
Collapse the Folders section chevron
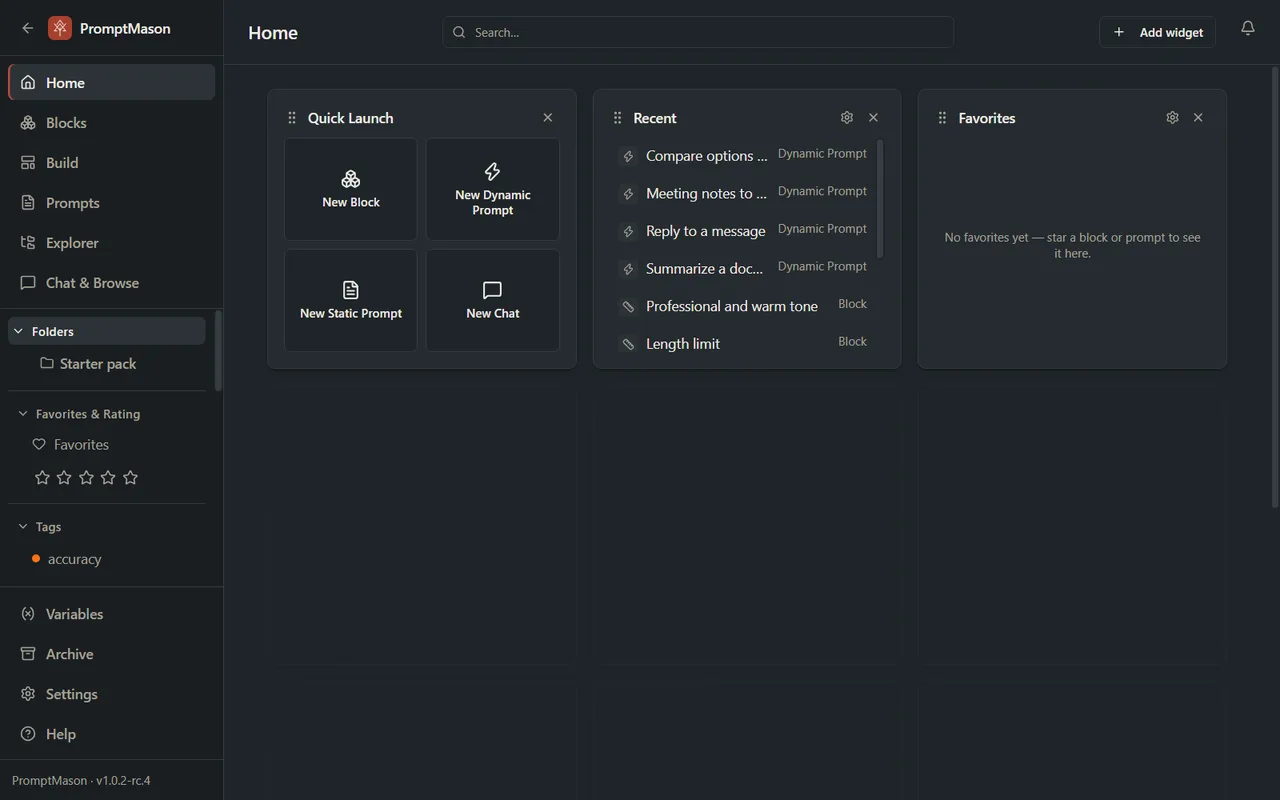18,331
